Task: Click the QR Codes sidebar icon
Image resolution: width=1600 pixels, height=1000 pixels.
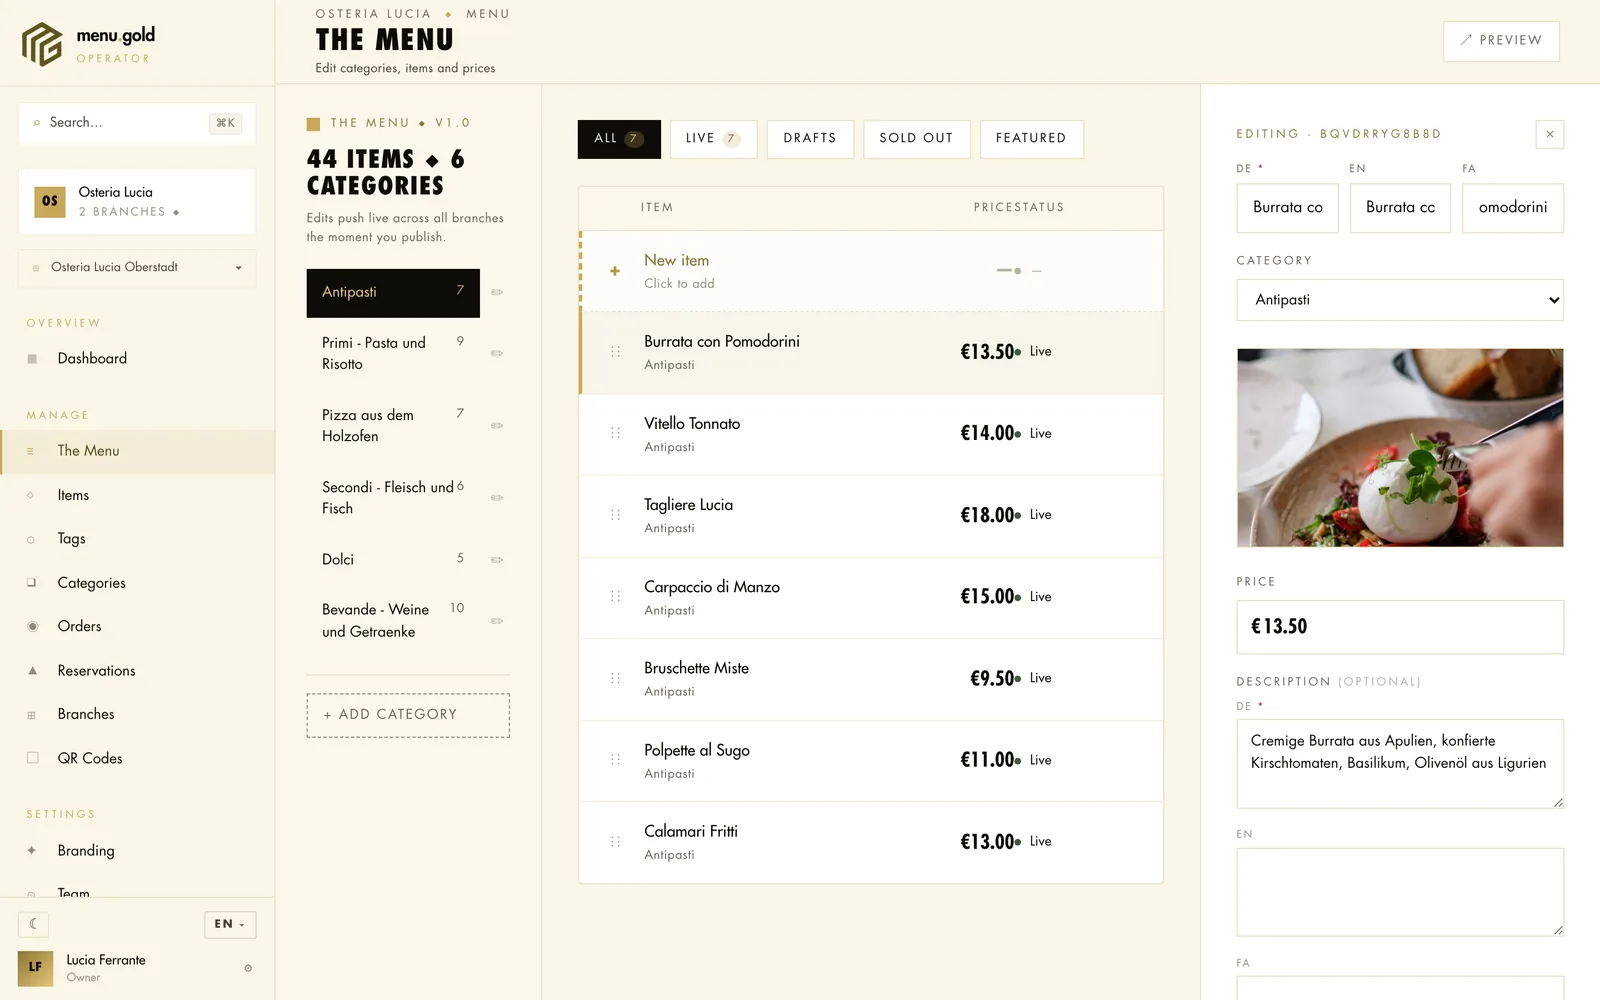Action: 32,758
